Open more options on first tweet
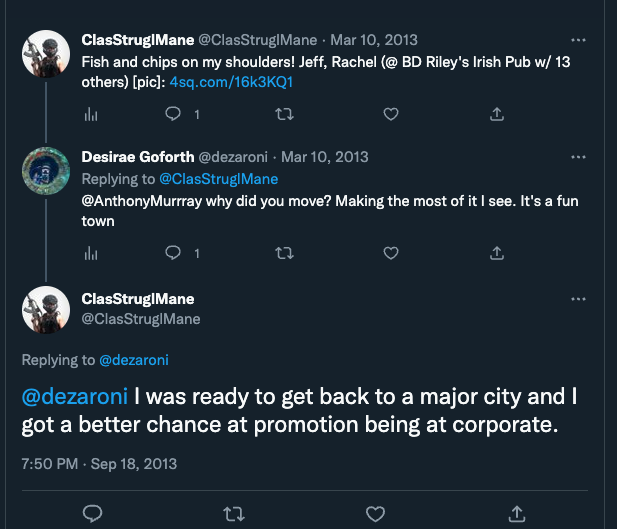The image size is (617, 529). [x=578, y=40]
